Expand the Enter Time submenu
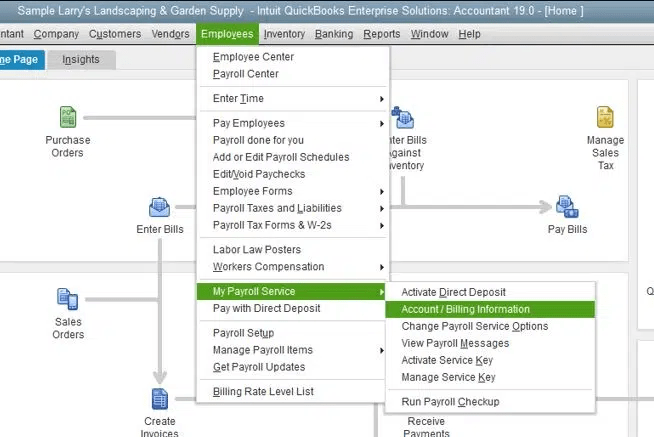Image resolution: width=654 pixels, height=437 pixels. 293,99
